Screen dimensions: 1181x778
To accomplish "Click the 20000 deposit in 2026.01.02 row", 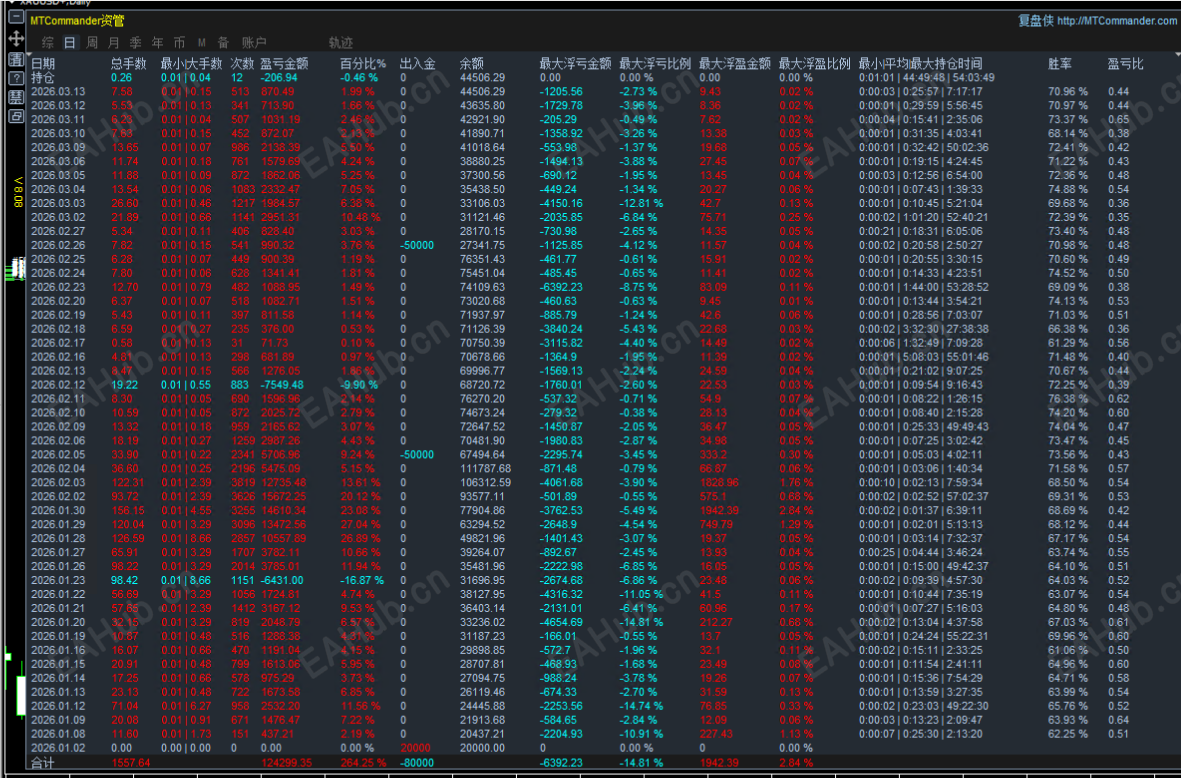I will tap(416, 748).
